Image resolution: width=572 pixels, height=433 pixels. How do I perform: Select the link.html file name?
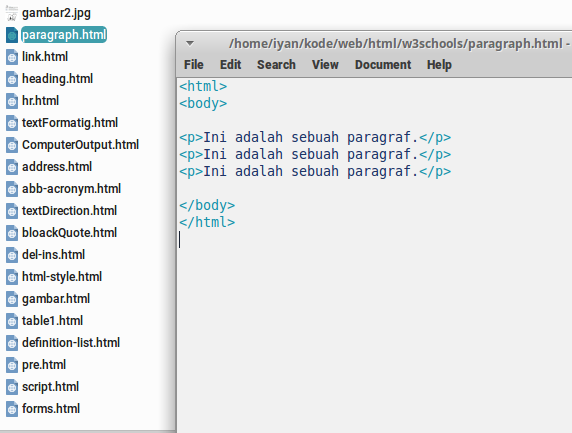pos(45,57)
